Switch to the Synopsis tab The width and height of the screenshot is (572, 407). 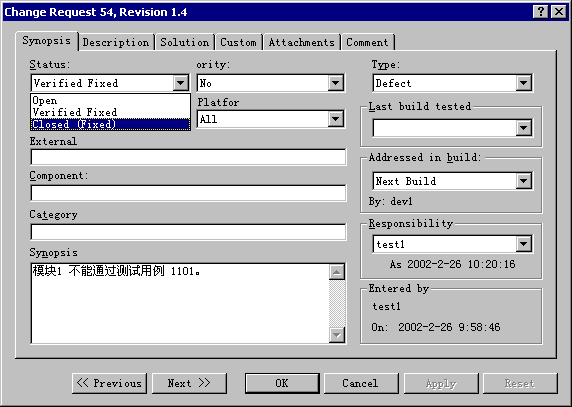[x=47, y=41]
